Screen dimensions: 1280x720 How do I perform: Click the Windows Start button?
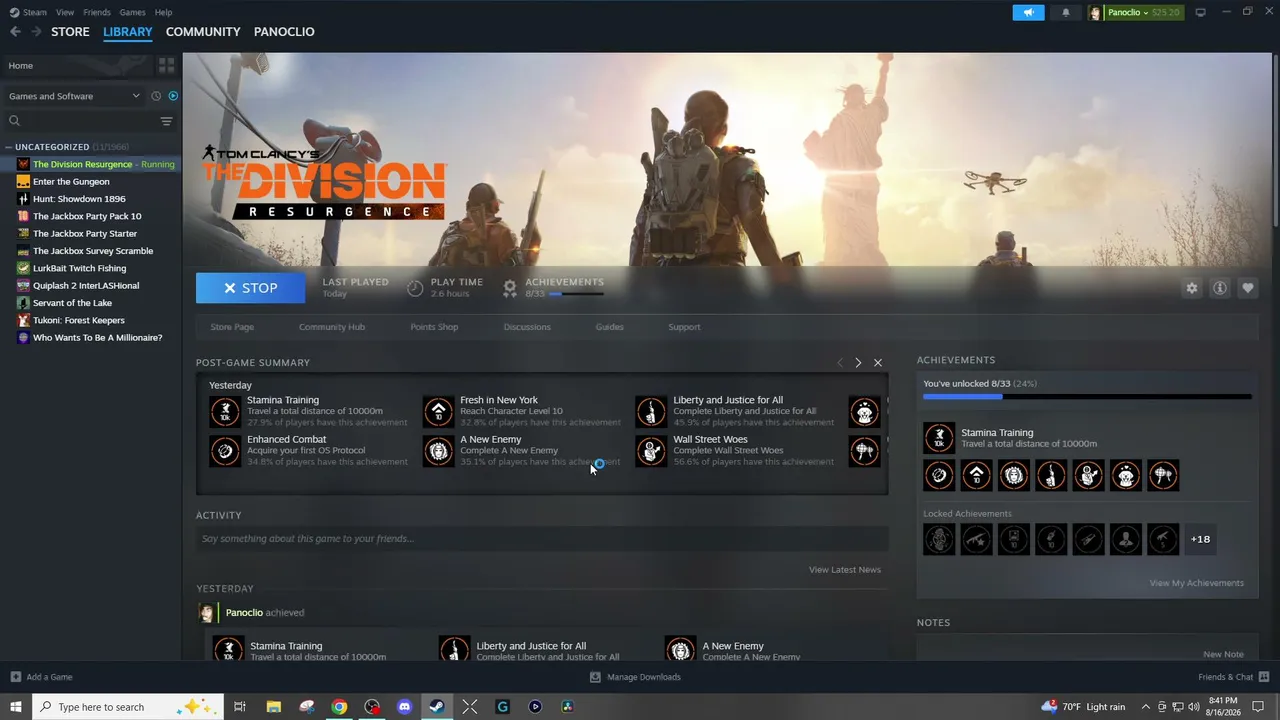(16, 707)
